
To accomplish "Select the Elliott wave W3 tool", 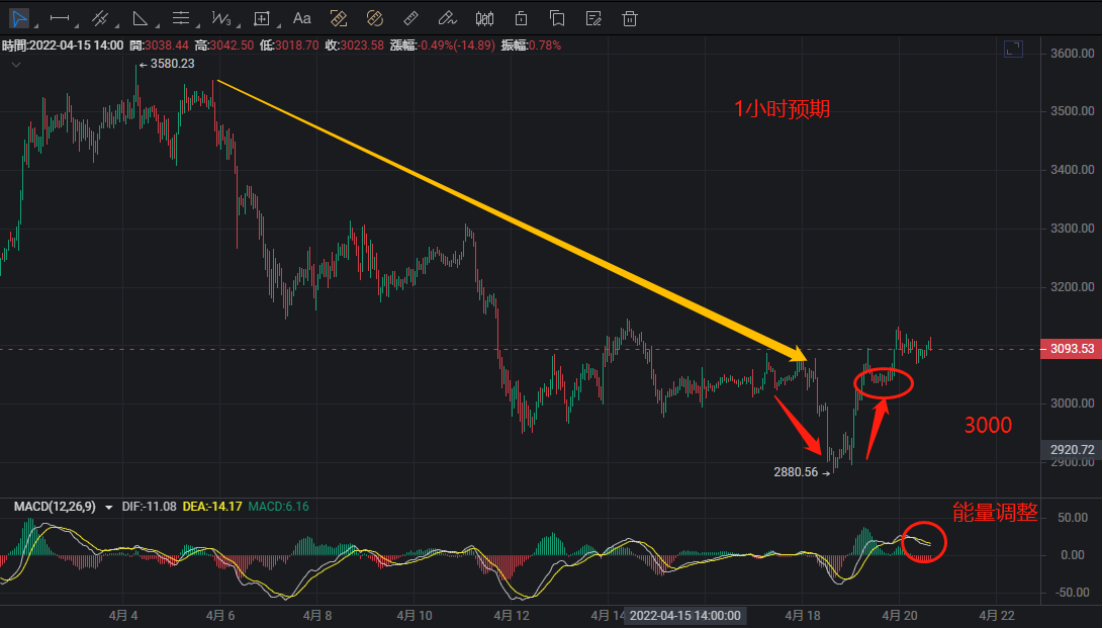I will tap(221, 18).
